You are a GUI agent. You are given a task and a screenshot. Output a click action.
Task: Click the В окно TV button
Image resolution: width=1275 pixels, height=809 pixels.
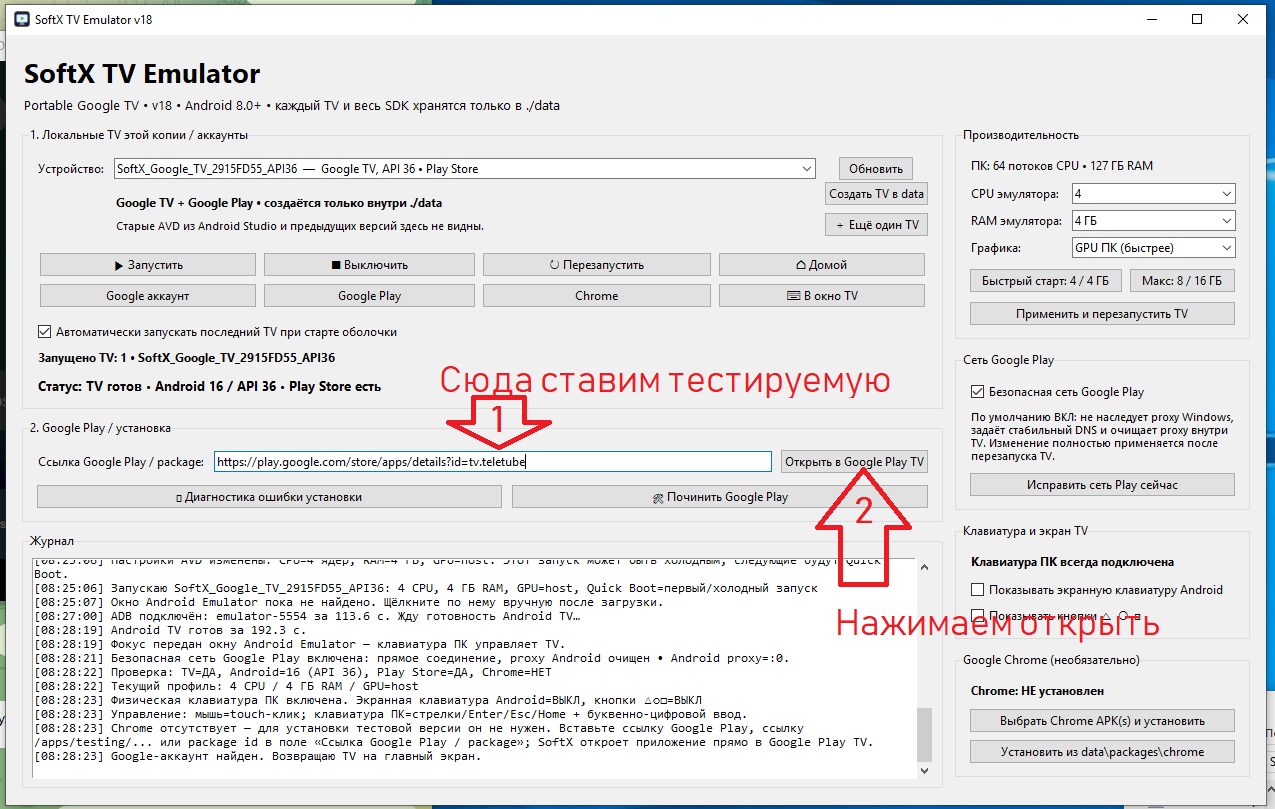[821, 296]
